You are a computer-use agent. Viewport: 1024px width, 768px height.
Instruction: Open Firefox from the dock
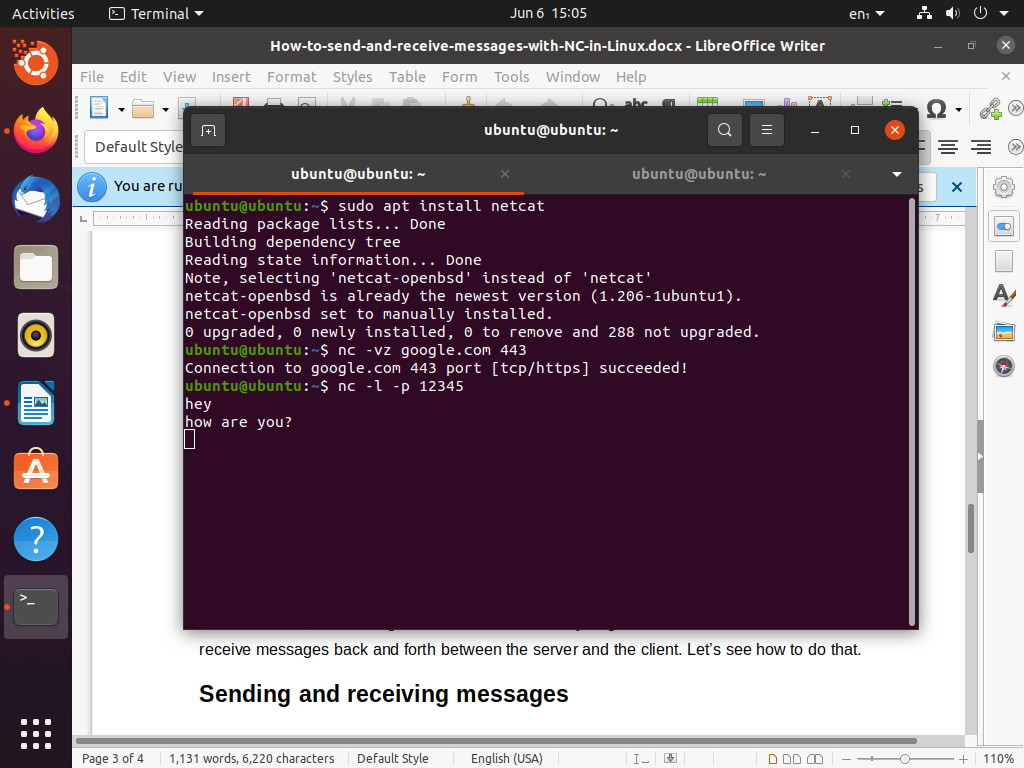(x=36, y=131)
